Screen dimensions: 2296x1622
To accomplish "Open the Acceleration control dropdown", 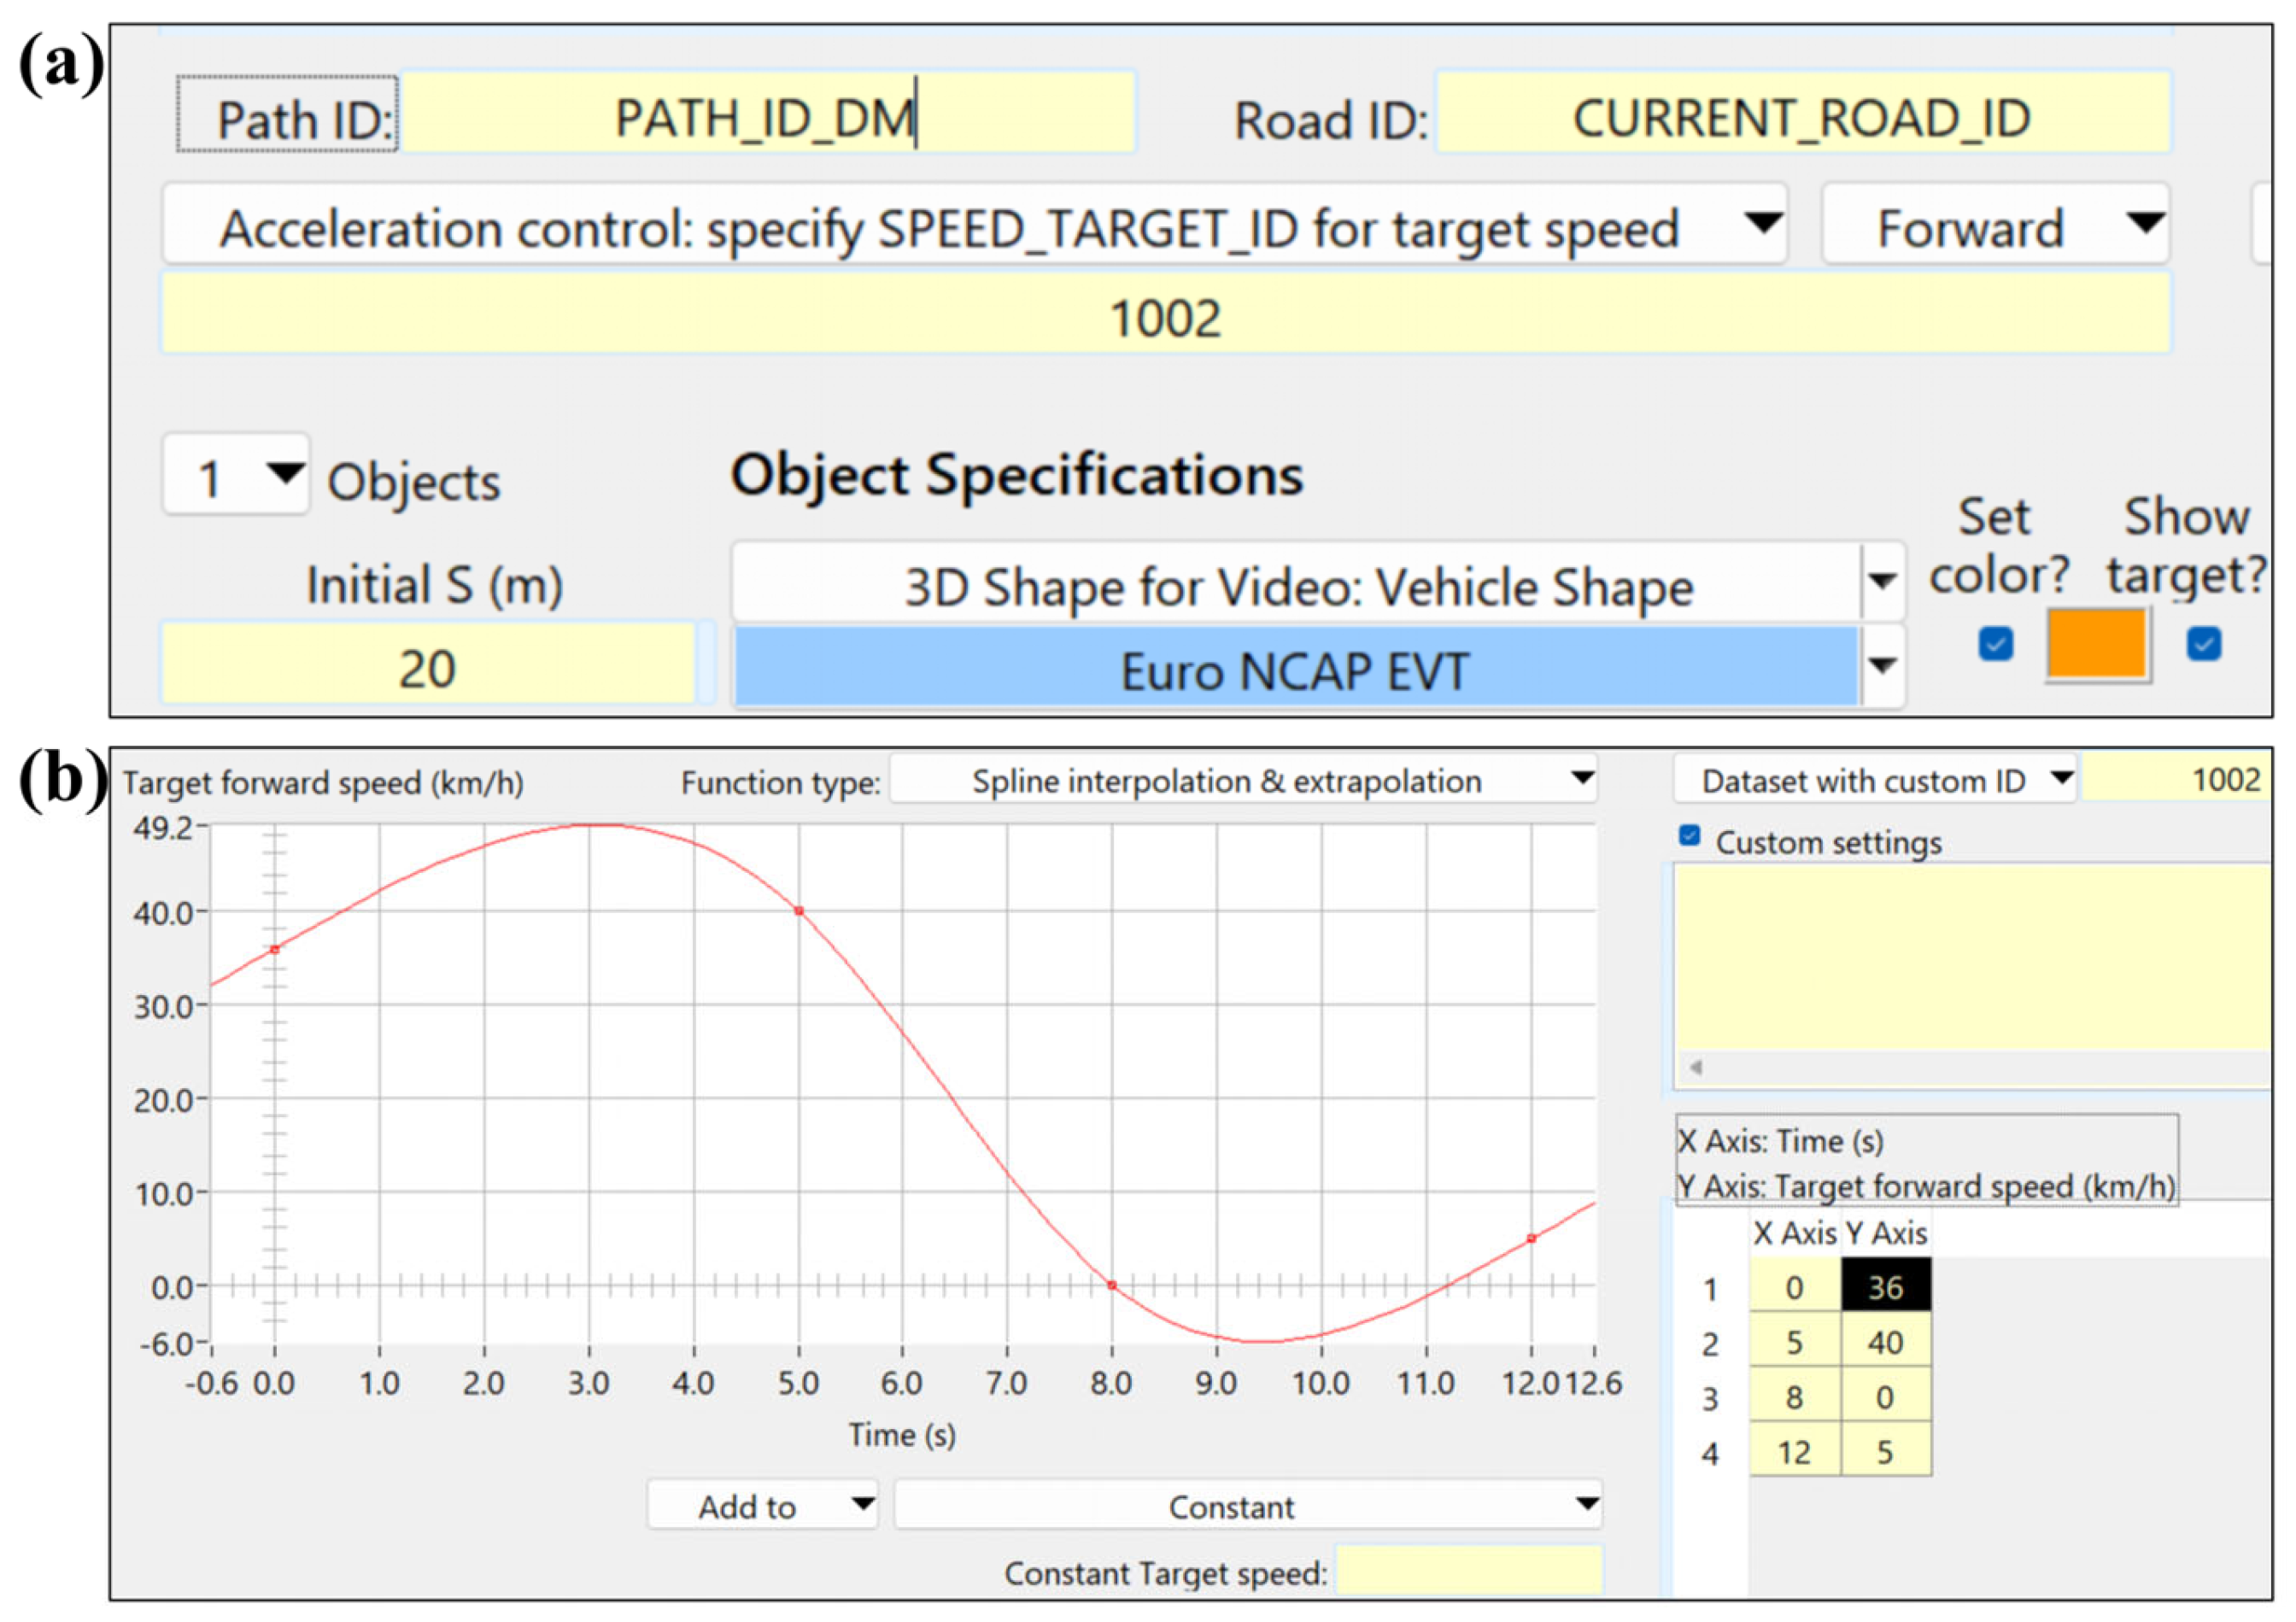I will point(974,226).
